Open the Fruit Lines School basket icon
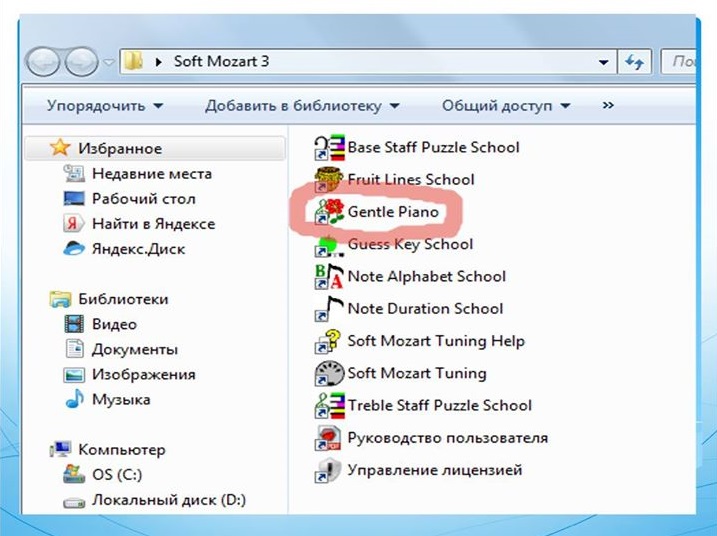Viewport: 717px width, 536px height. [x=328, y=179]
